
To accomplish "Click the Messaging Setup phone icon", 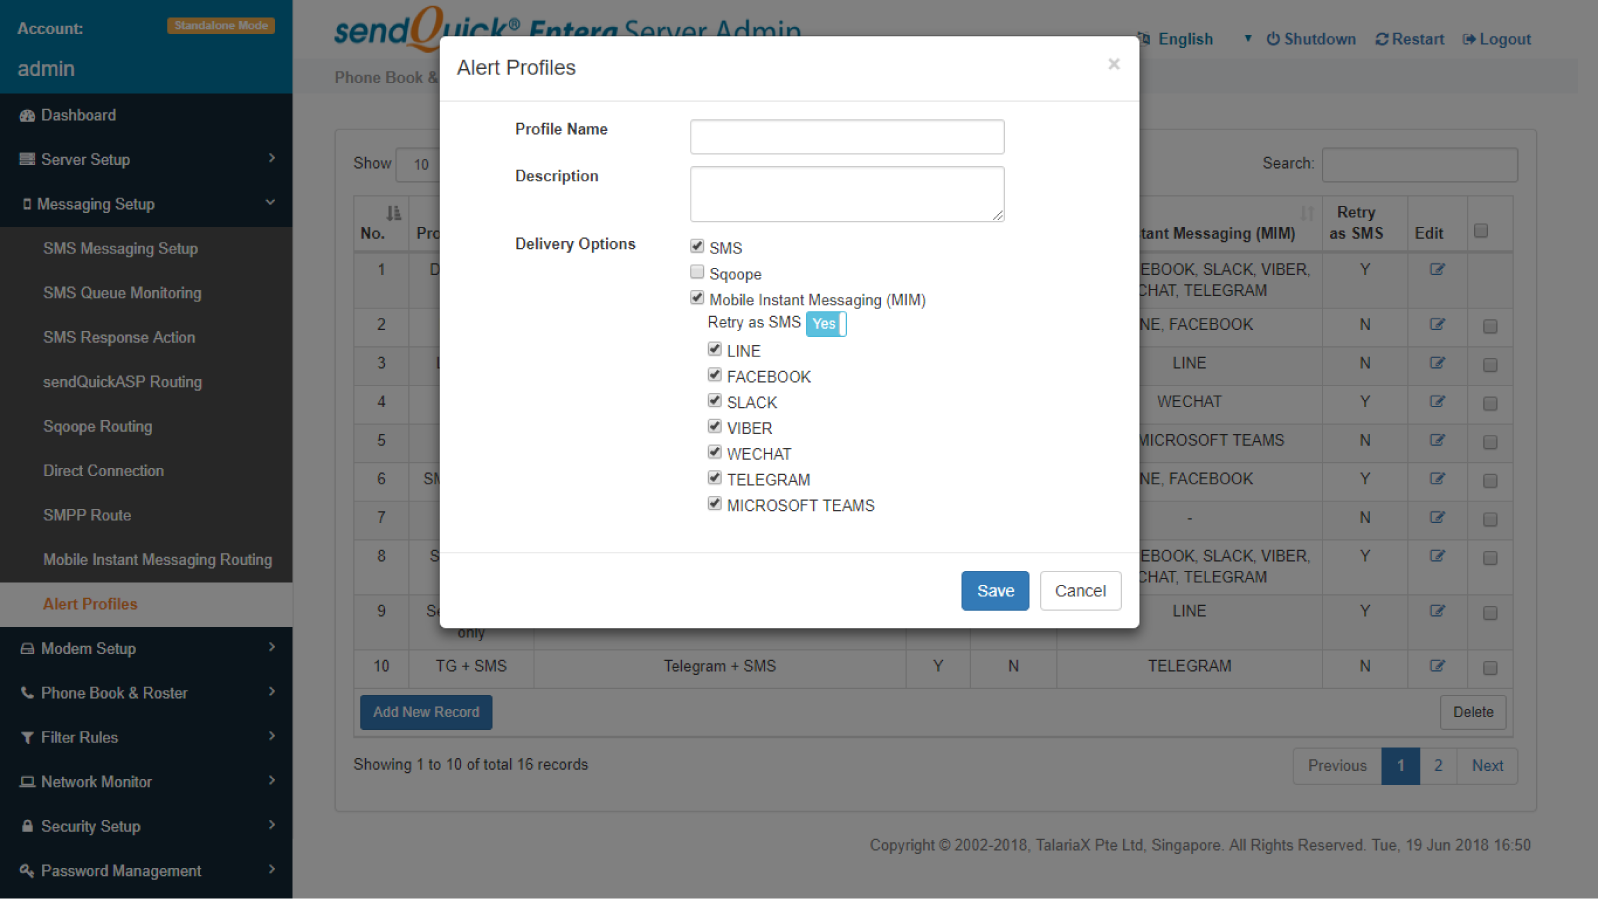I will [x=27, y=204].
